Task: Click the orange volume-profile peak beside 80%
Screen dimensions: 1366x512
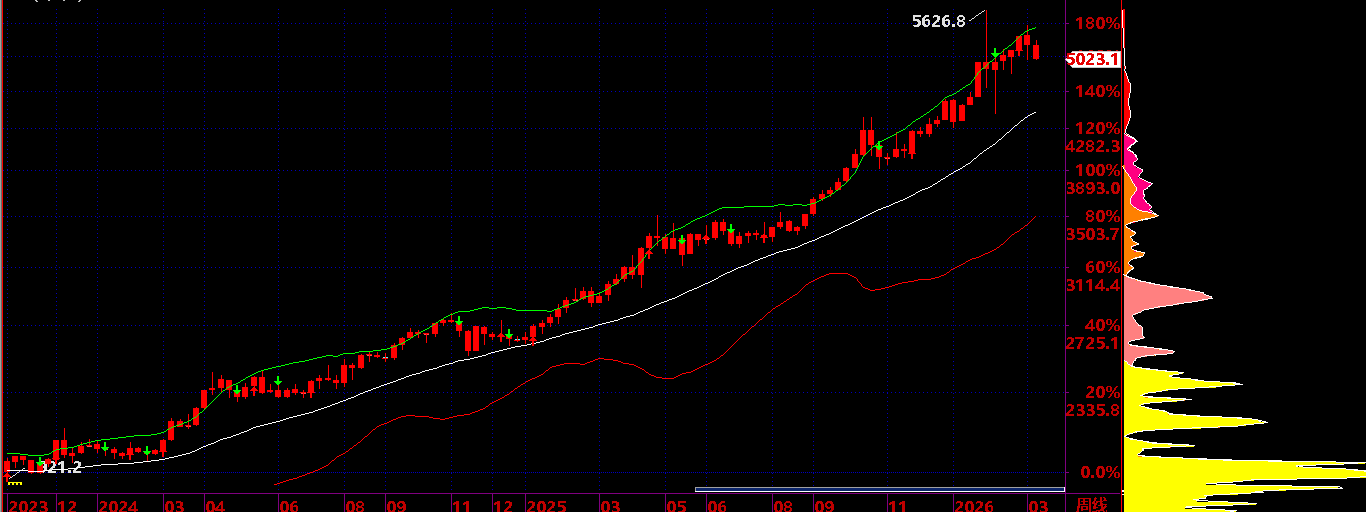Action: click(1141, 215)
